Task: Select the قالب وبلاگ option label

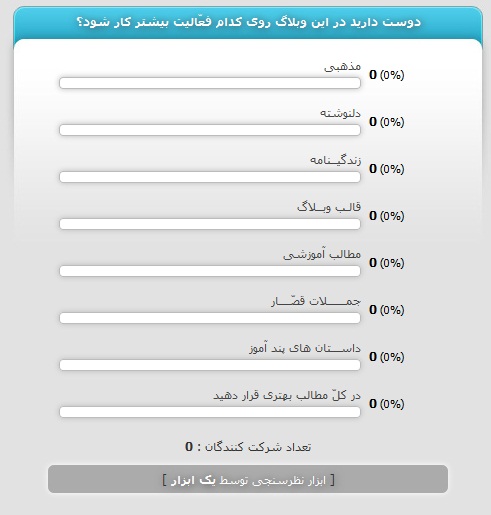Action: click(x=329, y=207)
